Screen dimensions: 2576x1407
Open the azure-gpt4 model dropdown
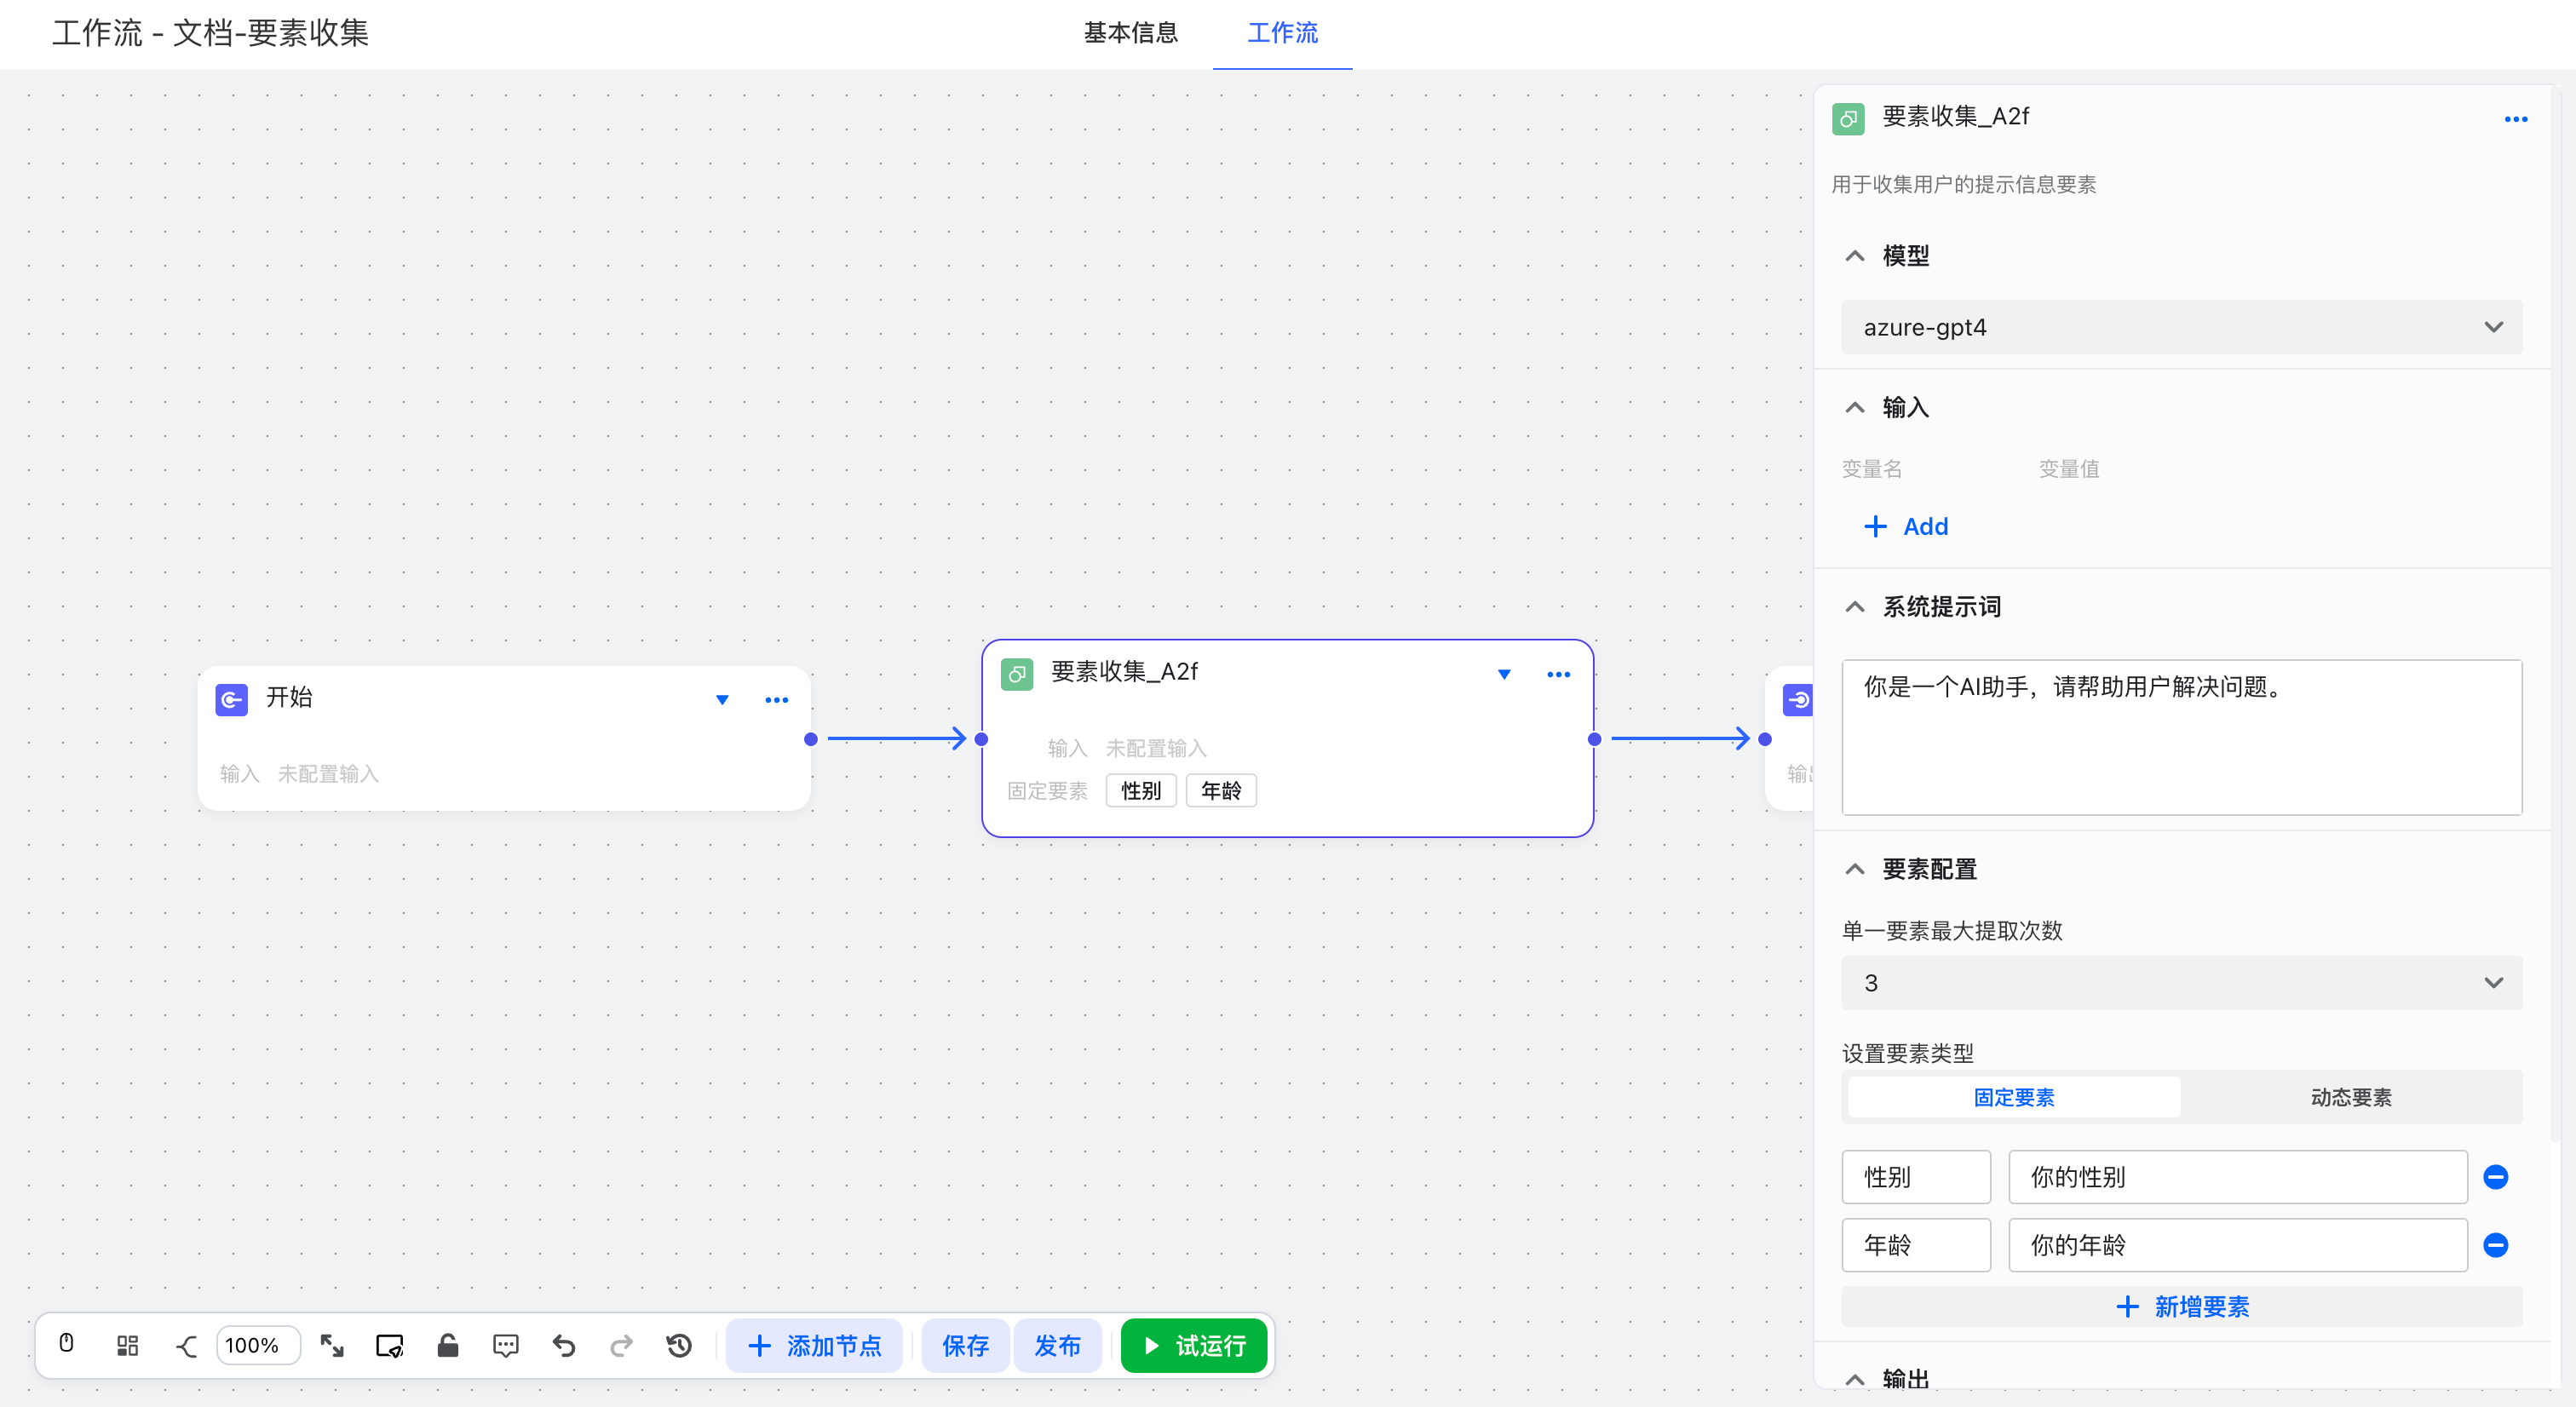(x=2181, y=327)
